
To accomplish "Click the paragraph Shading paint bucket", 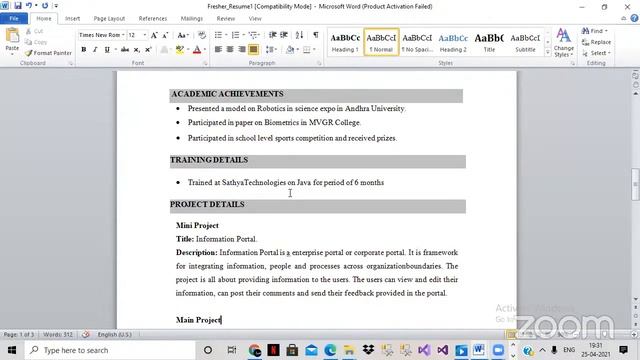I will (290, 49).
